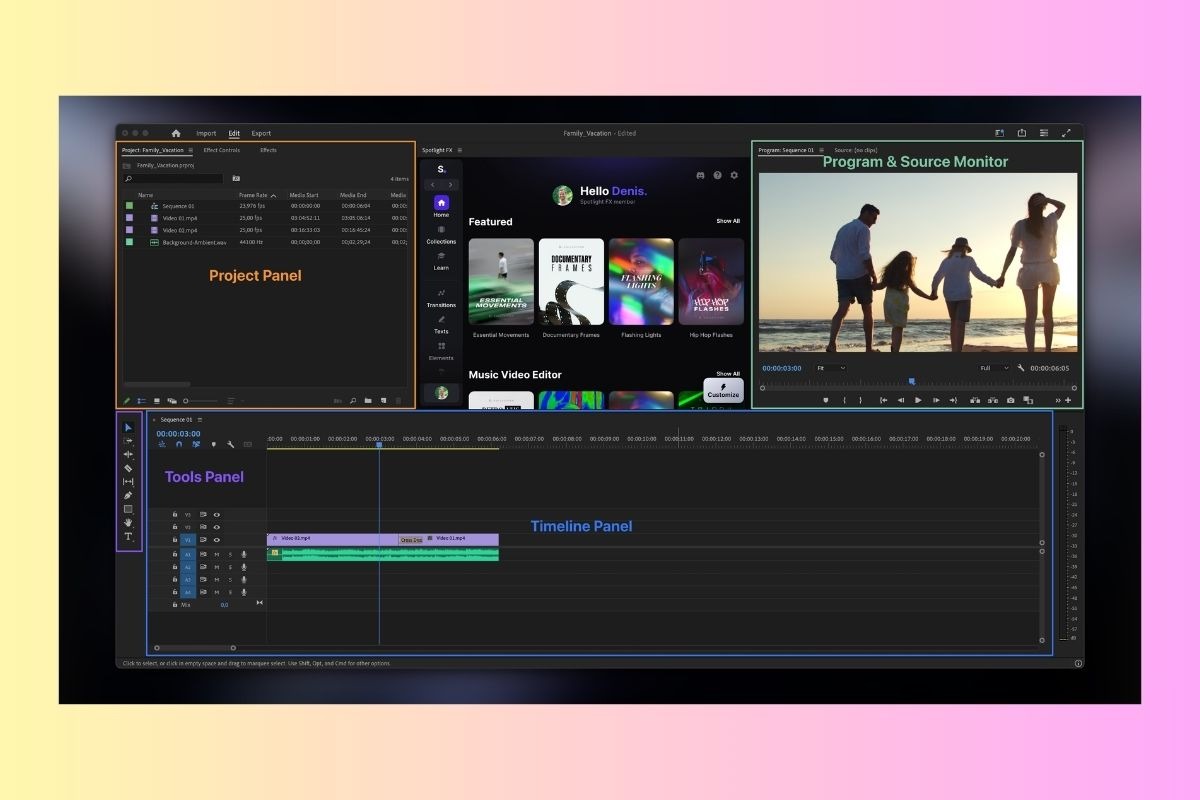Select the Selection arrow tool
The height and width of the screenshot is (800, 1200).
[x=128, y=427]
